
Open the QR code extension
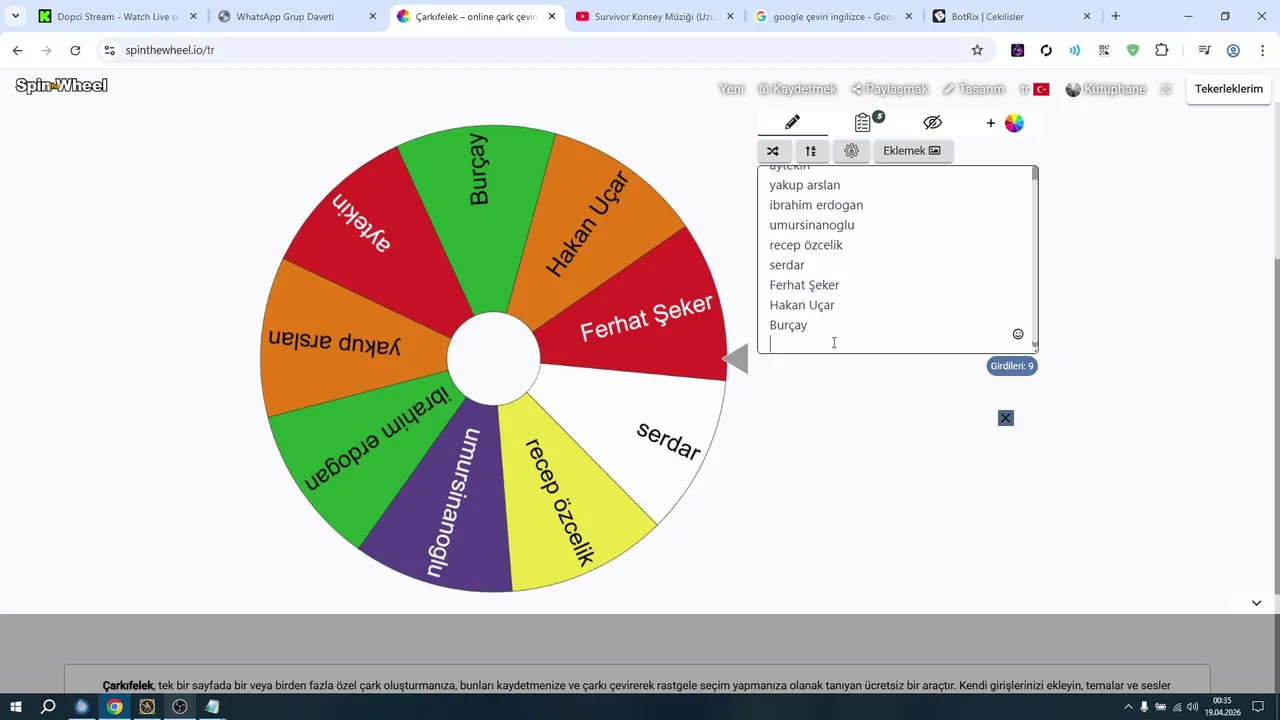(1104, 51)
